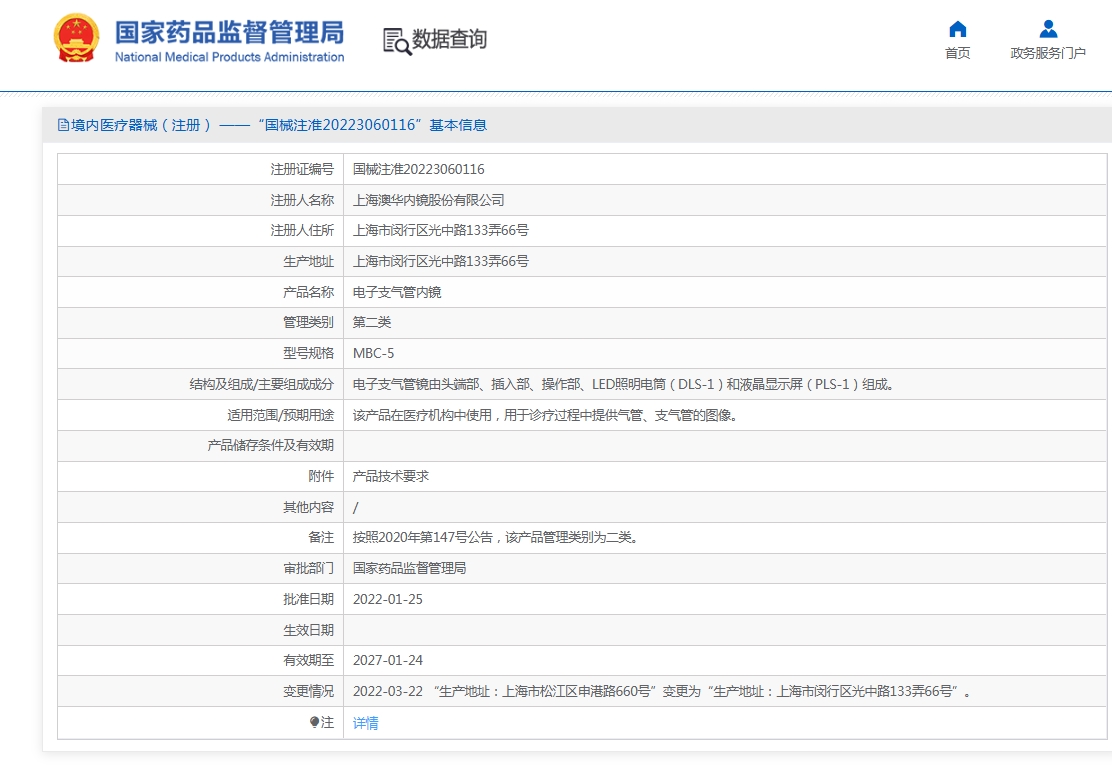Viewport: 1112px width, 766px height.
Task: Click the 有效期至 label
Action: pyautogui.click(x=308, y=660)
